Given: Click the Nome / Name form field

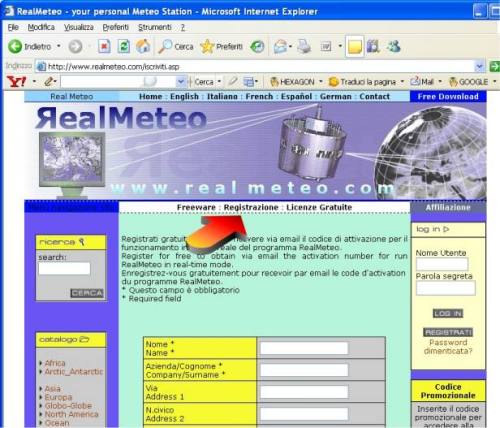Looking at the screenshot, I should click(x=304, y=348).
